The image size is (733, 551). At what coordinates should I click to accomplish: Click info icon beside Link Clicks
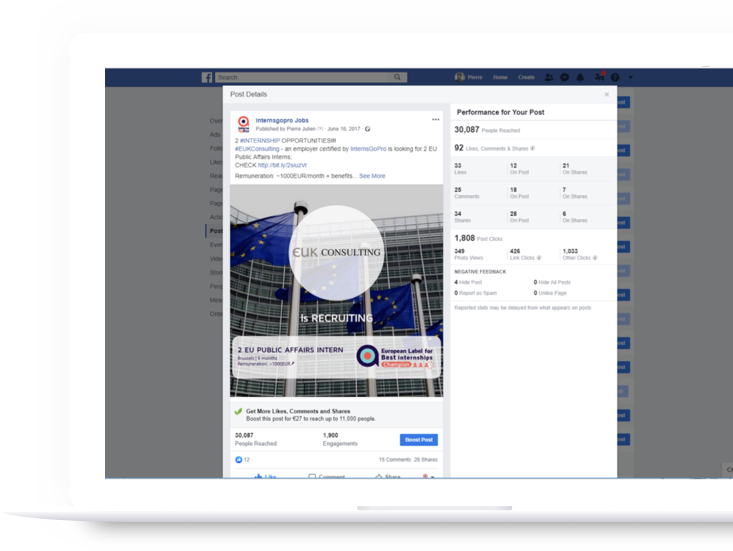coord(537,258)
